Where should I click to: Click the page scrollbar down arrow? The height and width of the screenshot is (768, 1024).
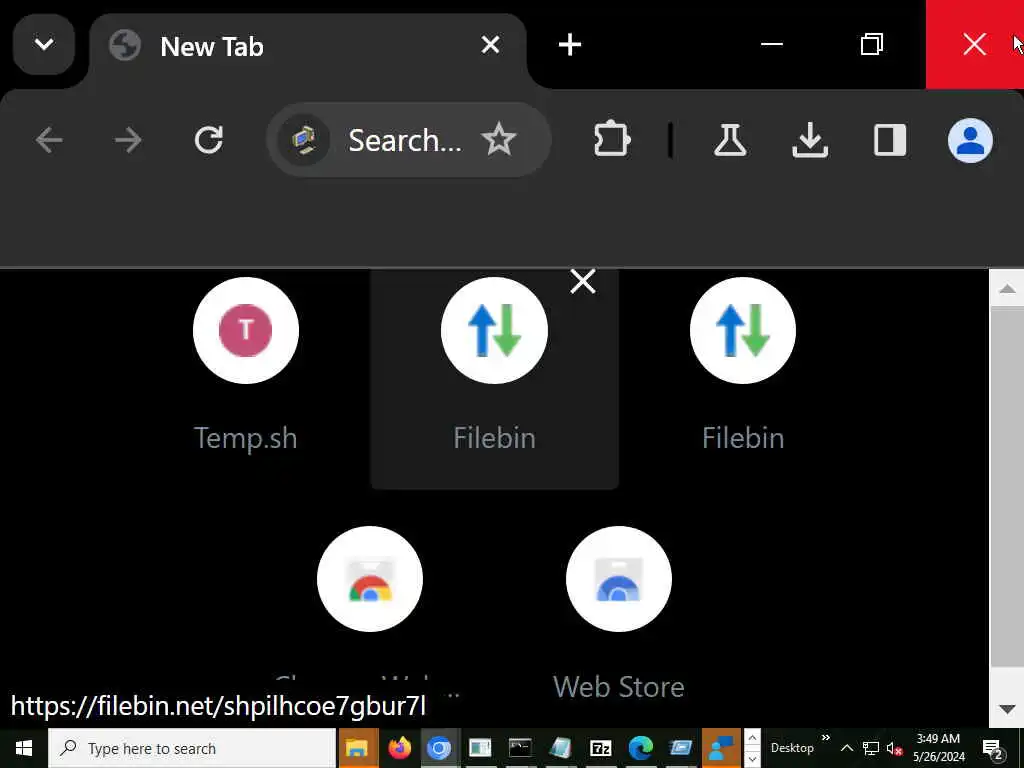[x=1006, y=709]
